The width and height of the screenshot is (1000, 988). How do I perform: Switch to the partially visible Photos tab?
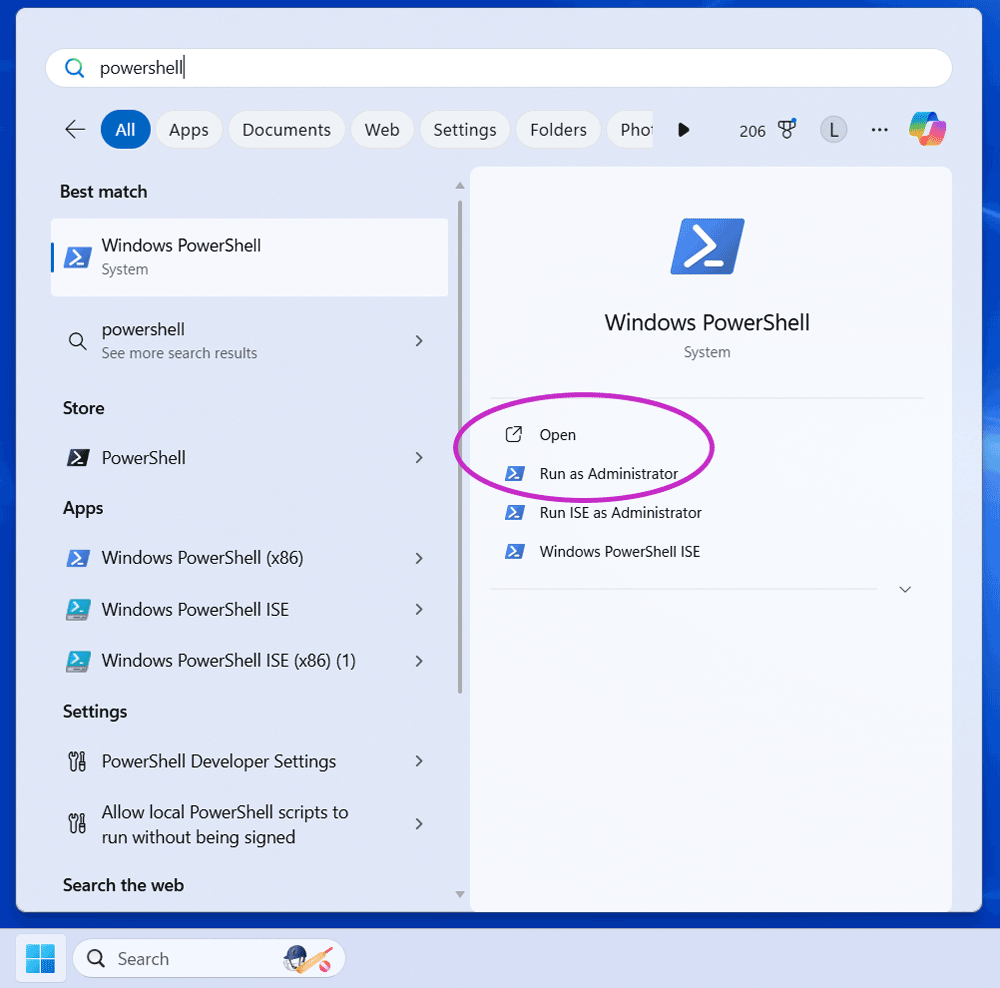[x=631, y=129]
